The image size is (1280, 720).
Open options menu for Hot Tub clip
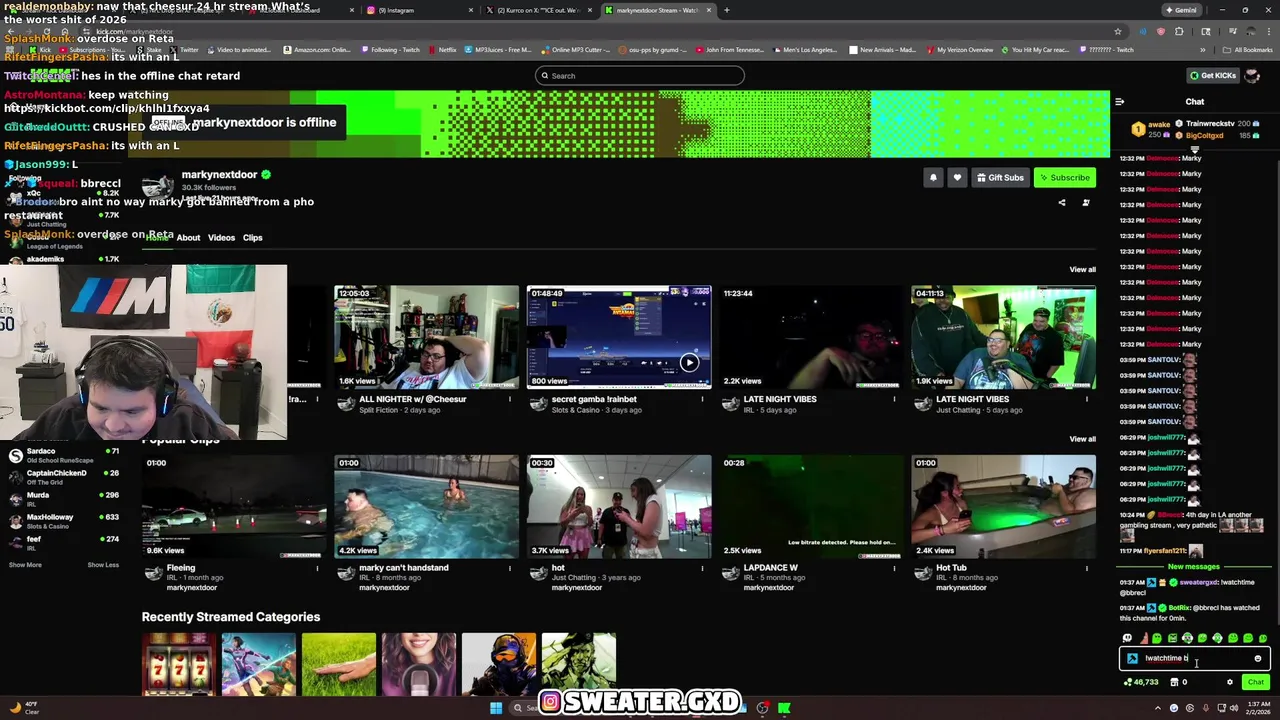[1087, 568]
